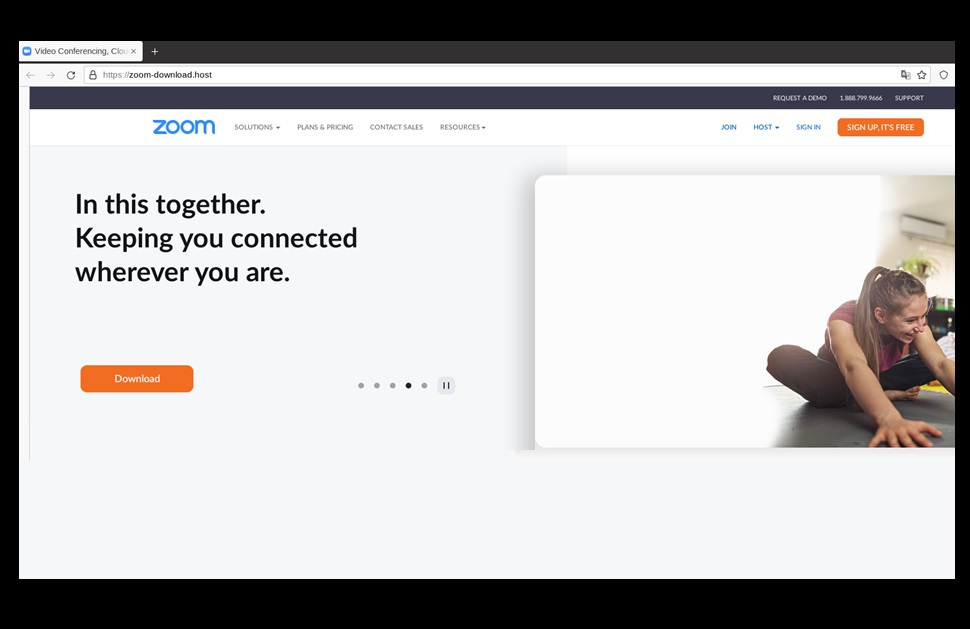This screenshot has height=629, width=970.
Task: Click Sign Up, It's Free button
Action: coord(880,127)
